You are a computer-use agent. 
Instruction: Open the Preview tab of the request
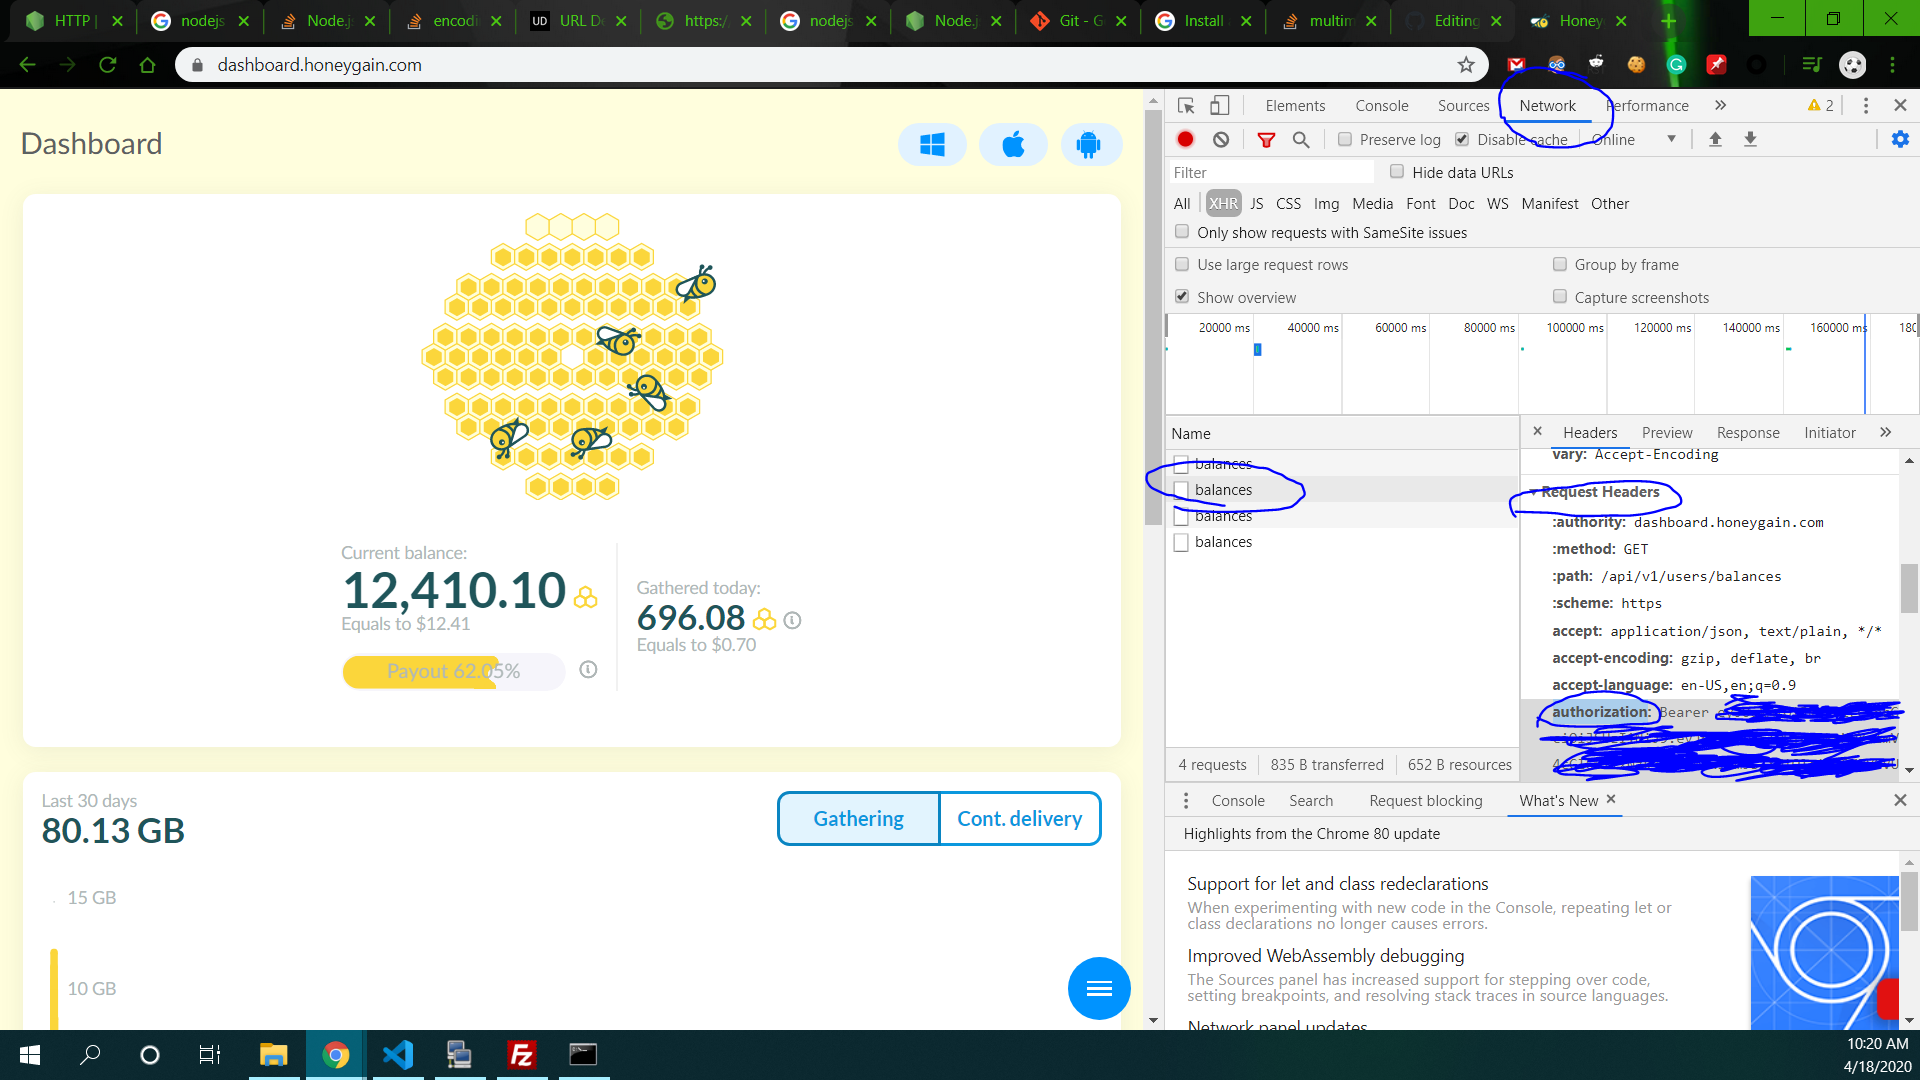click(x=1667, y=432)
